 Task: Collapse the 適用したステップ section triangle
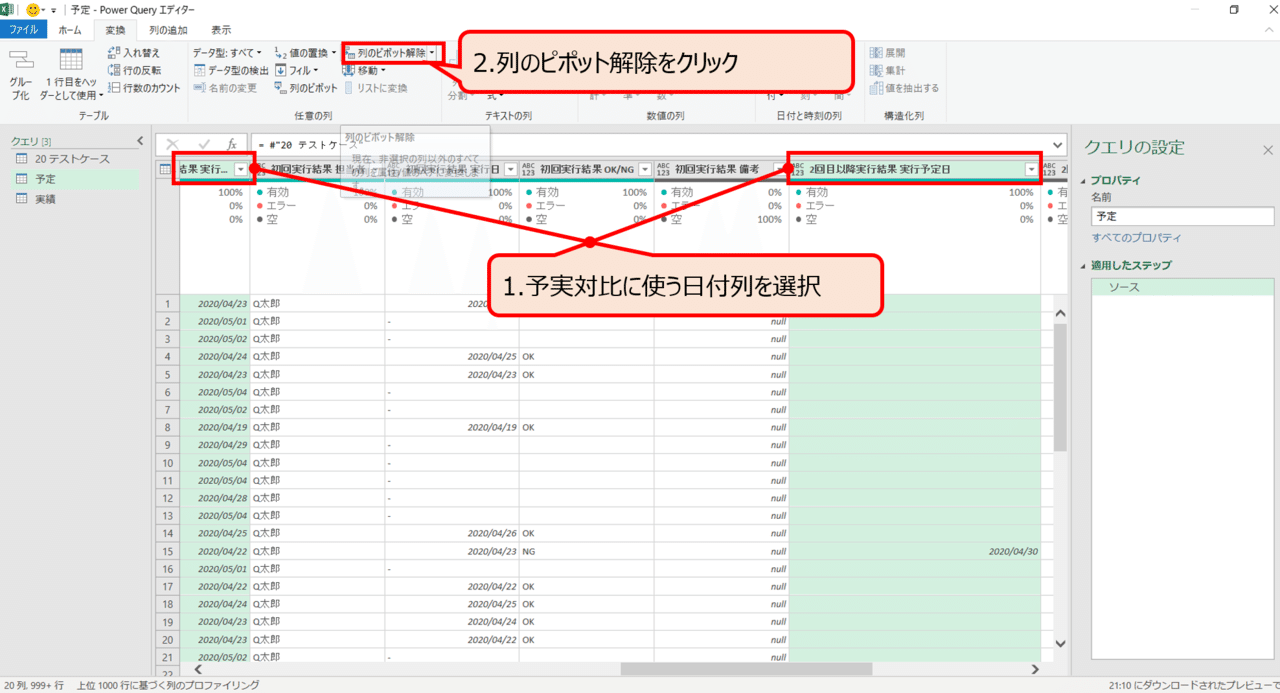click(x=1083, y=266)
